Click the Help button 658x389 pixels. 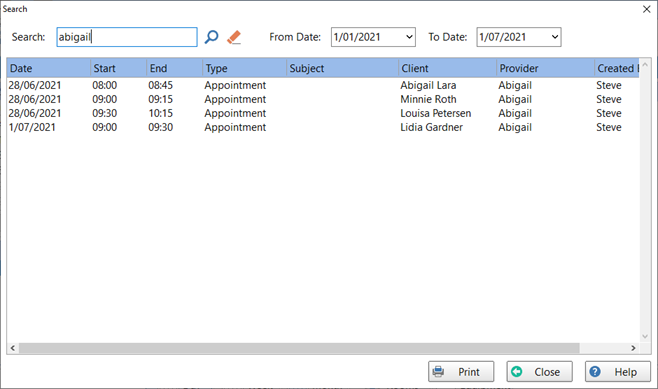(x=618, y=371)
